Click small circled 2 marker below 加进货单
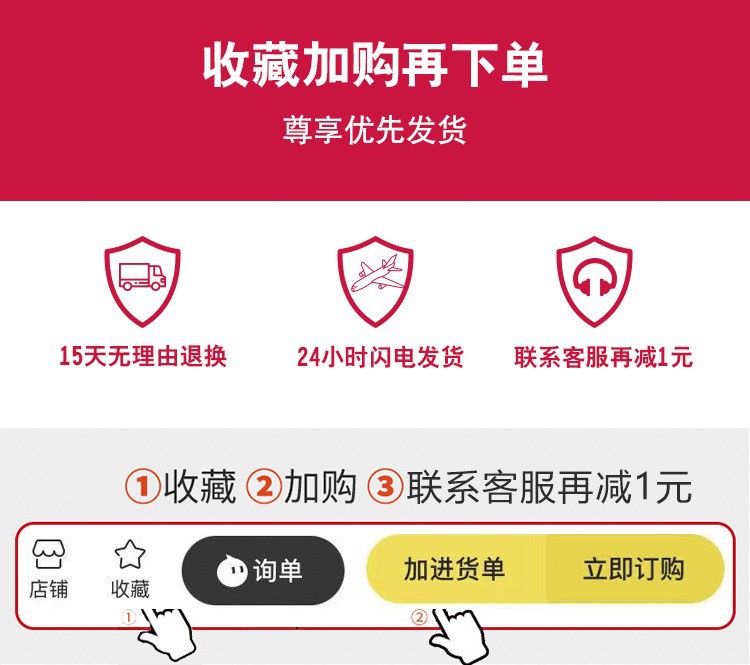Screen dimensions: 750x665 tap(419, 617)
